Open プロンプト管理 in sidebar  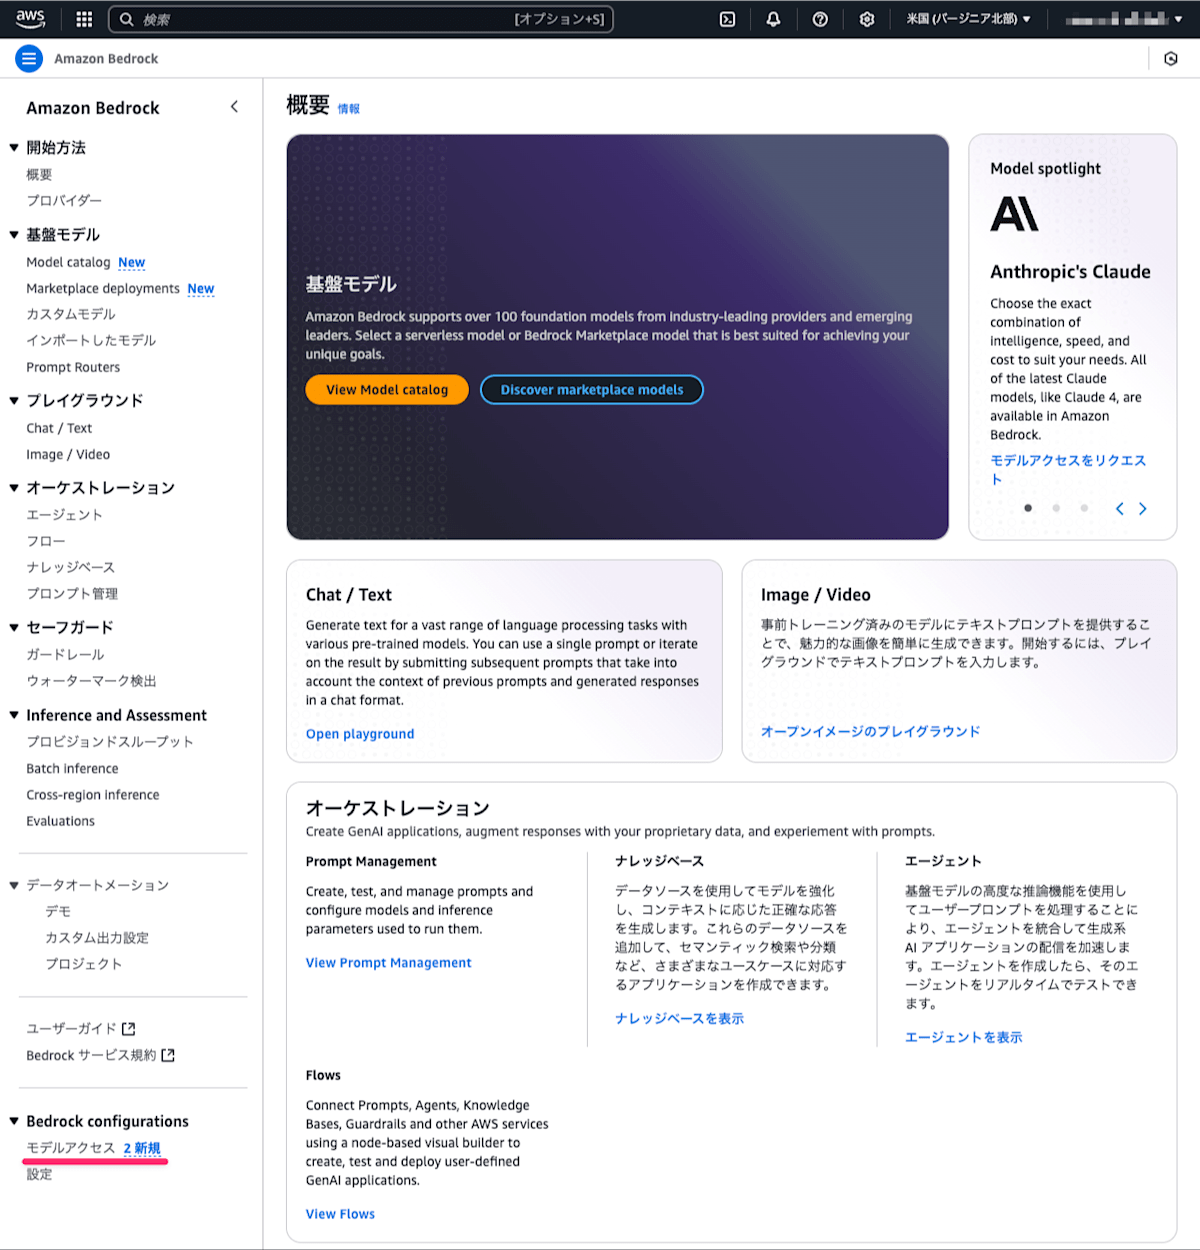point(72,594)
